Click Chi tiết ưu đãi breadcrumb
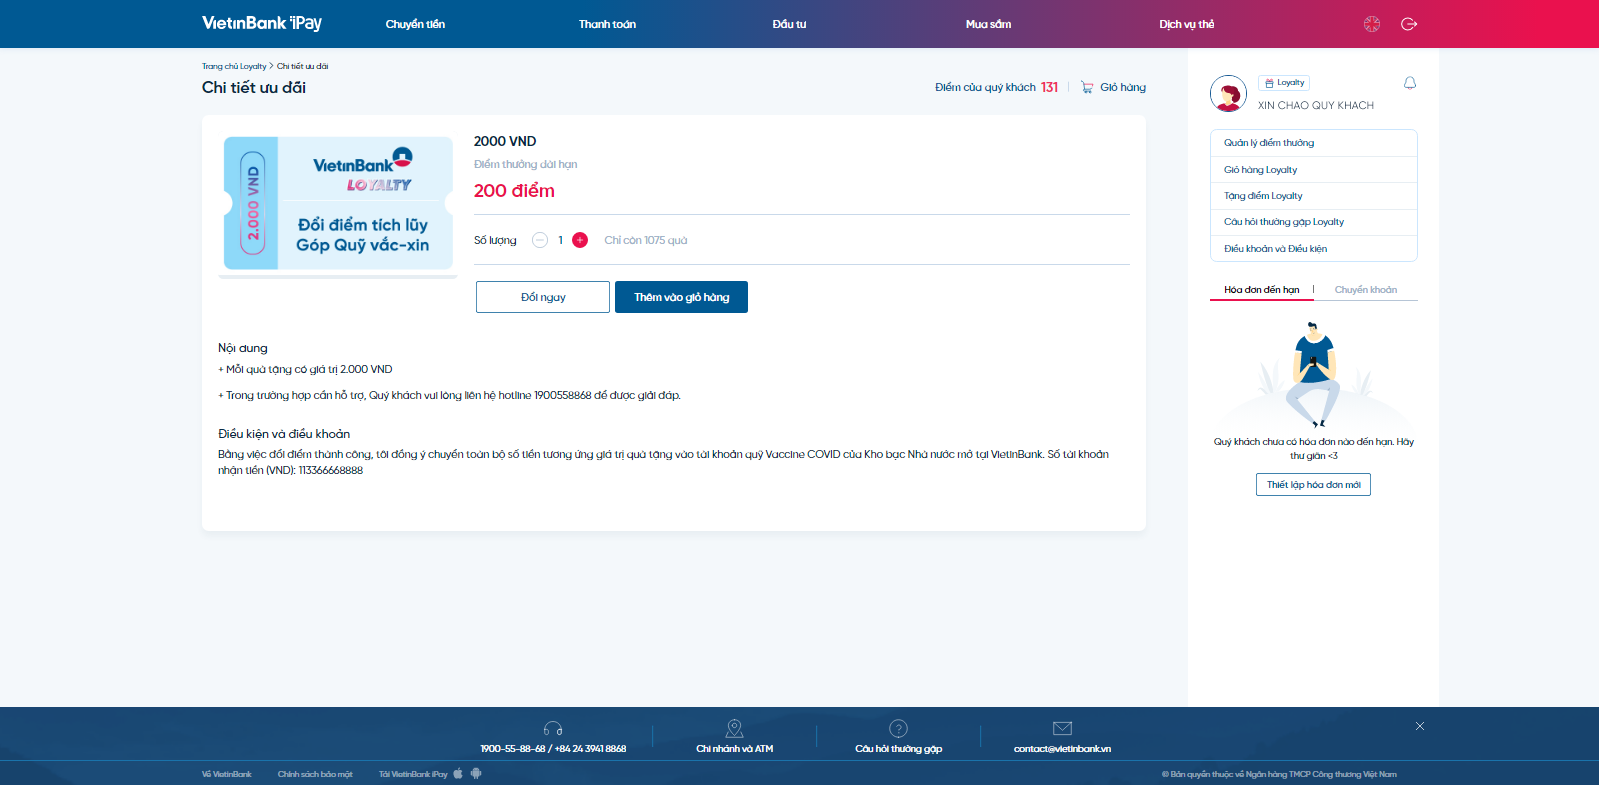Image resolution: width=1599 pixels, height=785 pixels. [x=302, y=66]
